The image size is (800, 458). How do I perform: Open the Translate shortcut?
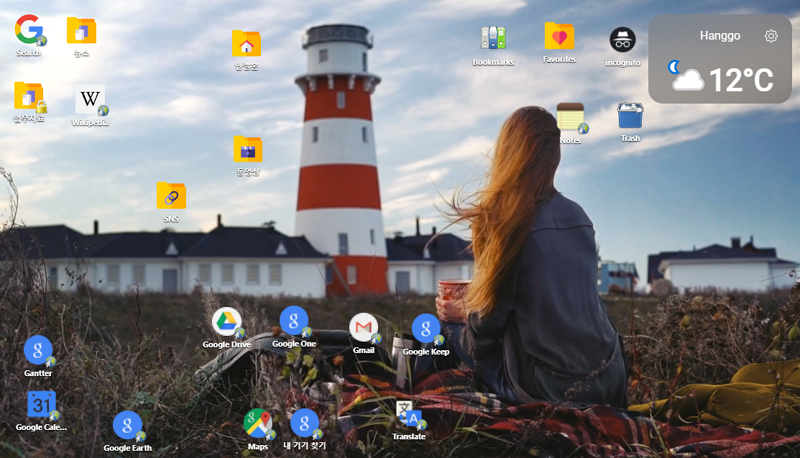[410, 415]
